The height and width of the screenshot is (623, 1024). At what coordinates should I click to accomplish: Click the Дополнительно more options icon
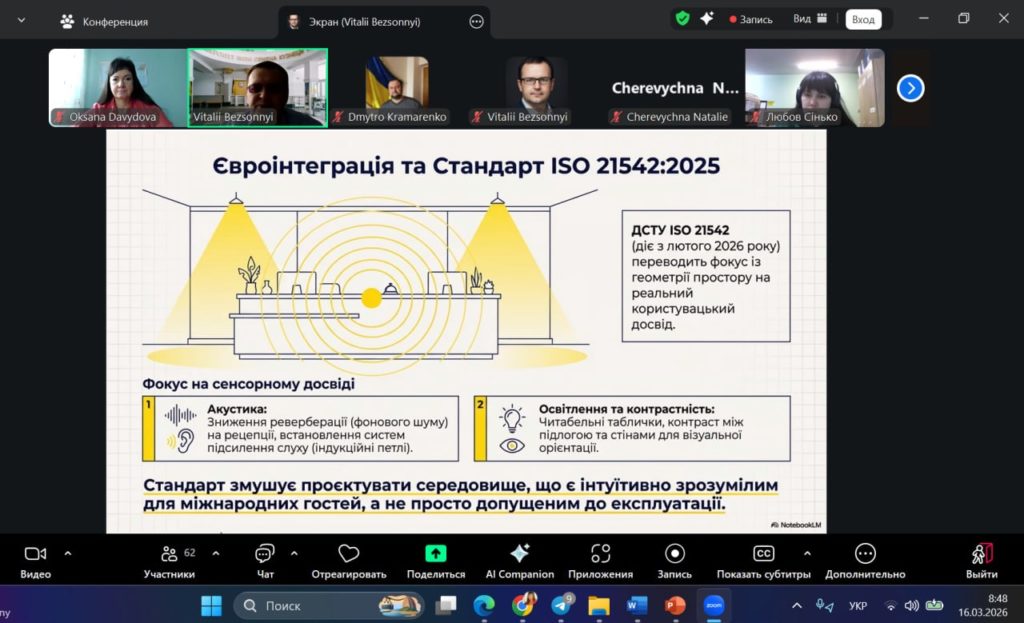pos(865,555)
